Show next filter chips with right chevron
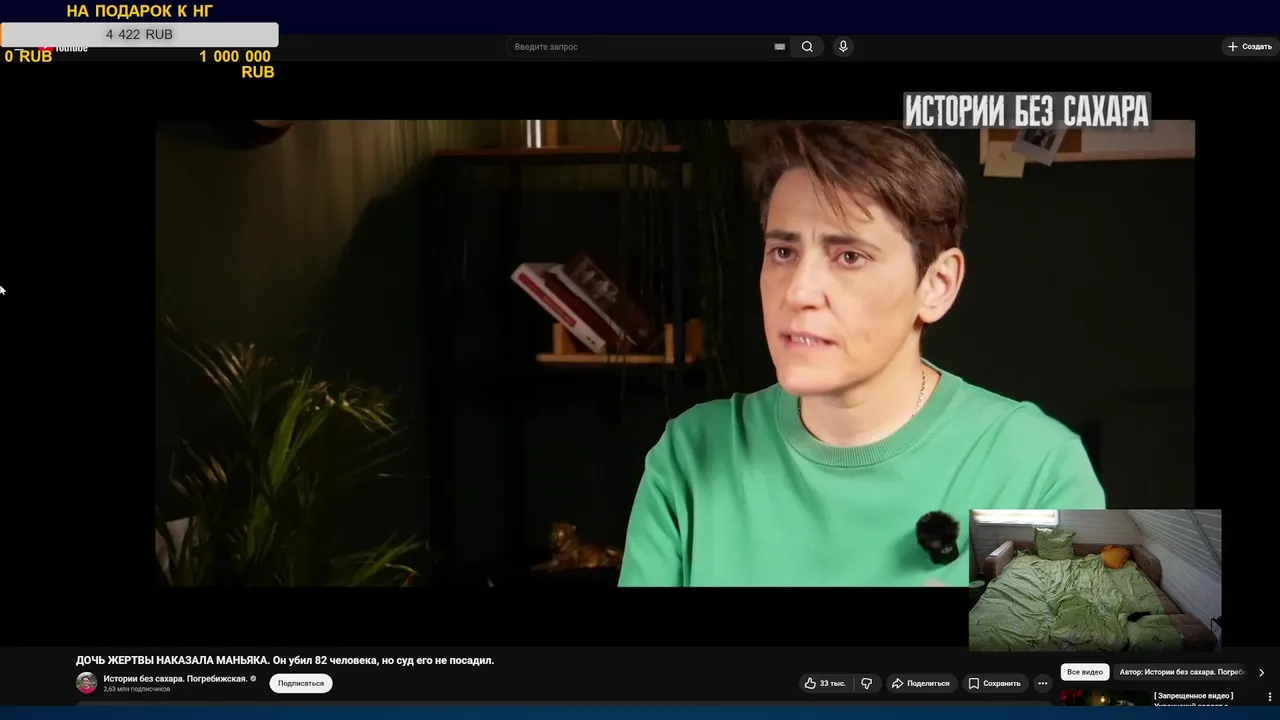 [x=1261, y=673]
